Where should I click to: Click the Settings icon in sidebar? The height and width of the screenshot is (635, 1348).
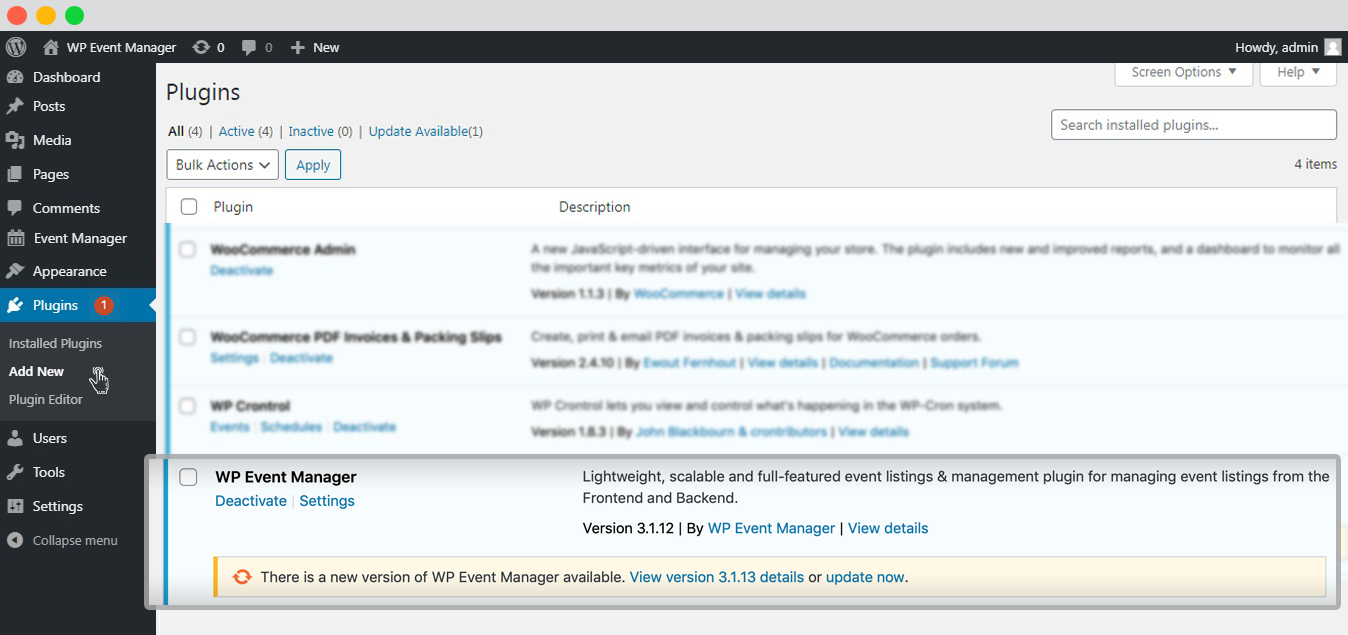coord(15,506)
